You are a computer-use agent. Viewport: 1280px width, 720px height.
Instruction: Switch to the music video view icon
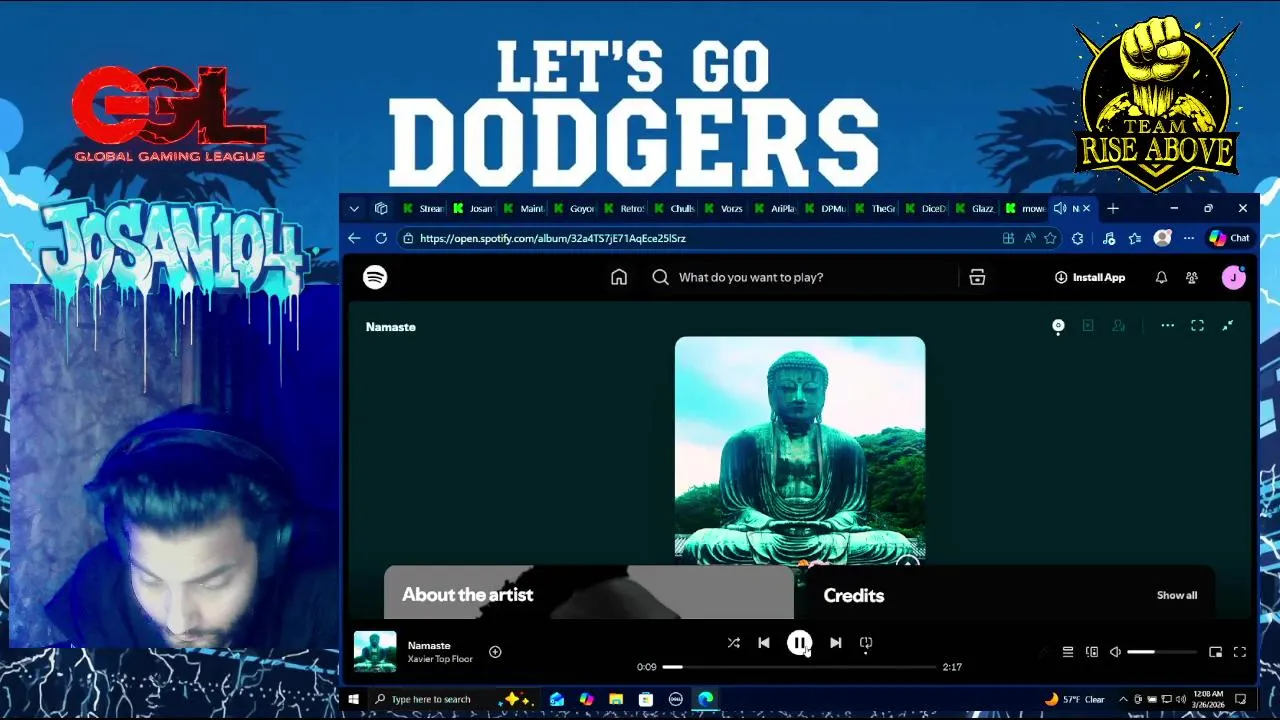tap(1088, 326)
